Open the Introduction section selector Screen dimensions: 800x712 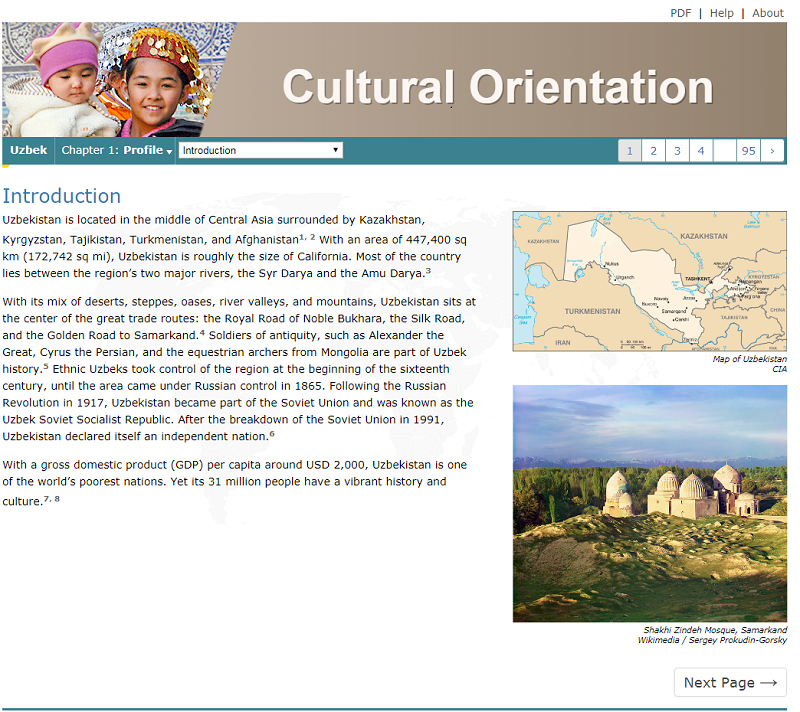[x=260, y=151]
